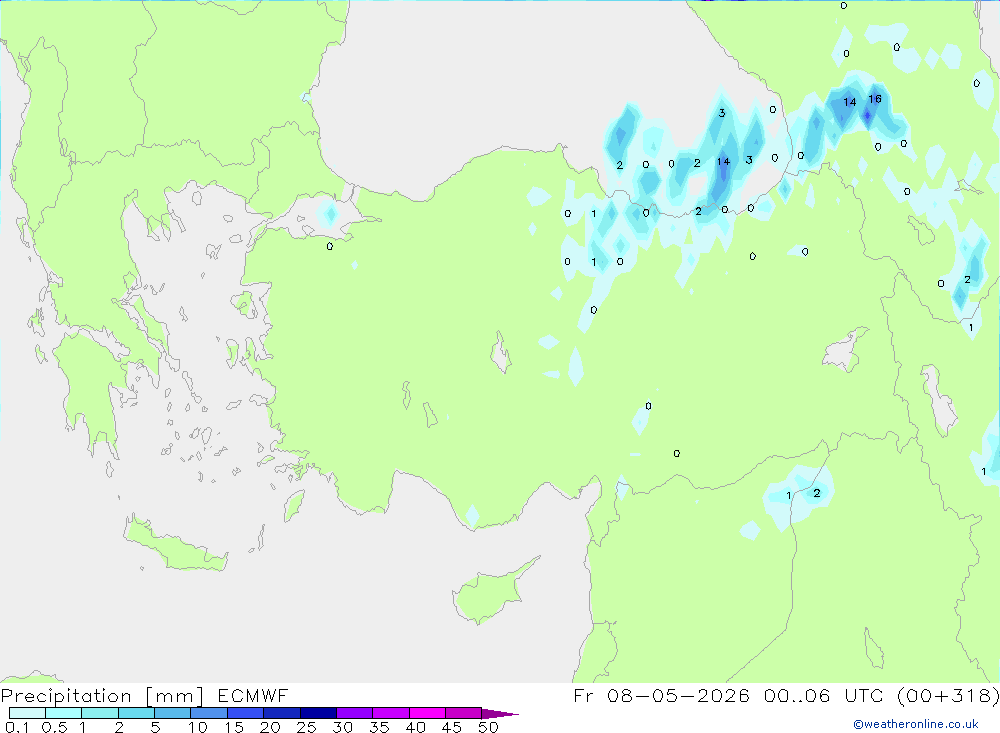Click the '10' legend scale label
Screen dimensions: 1000x733
[198, 727]
